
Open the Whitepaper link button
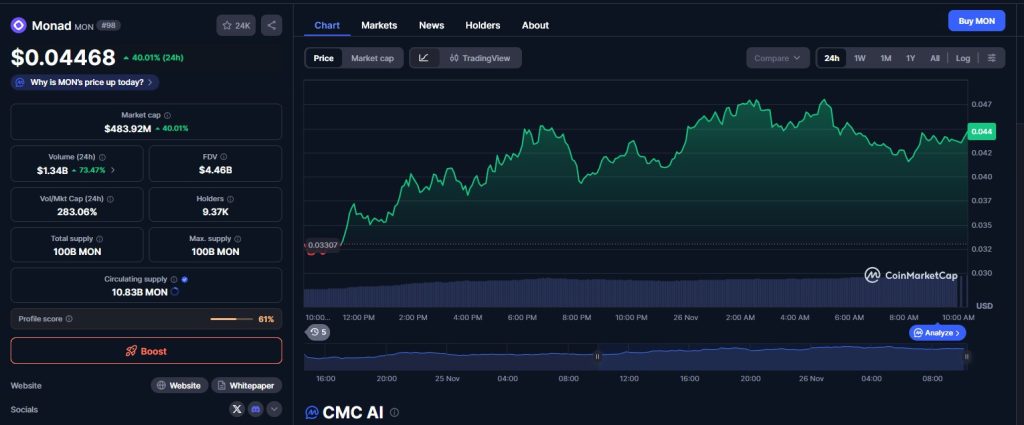pos(247,385)
